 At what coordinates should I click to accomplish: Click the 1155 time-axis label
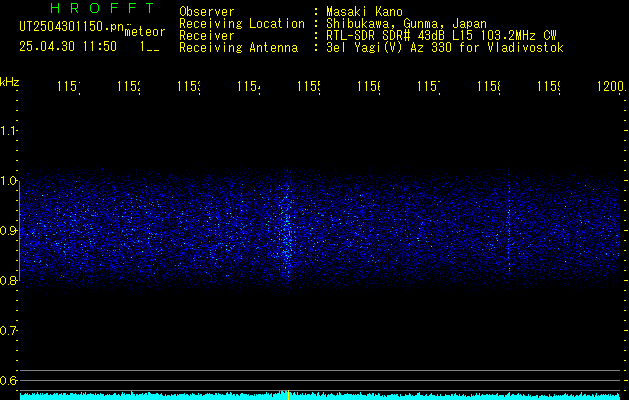309,86
